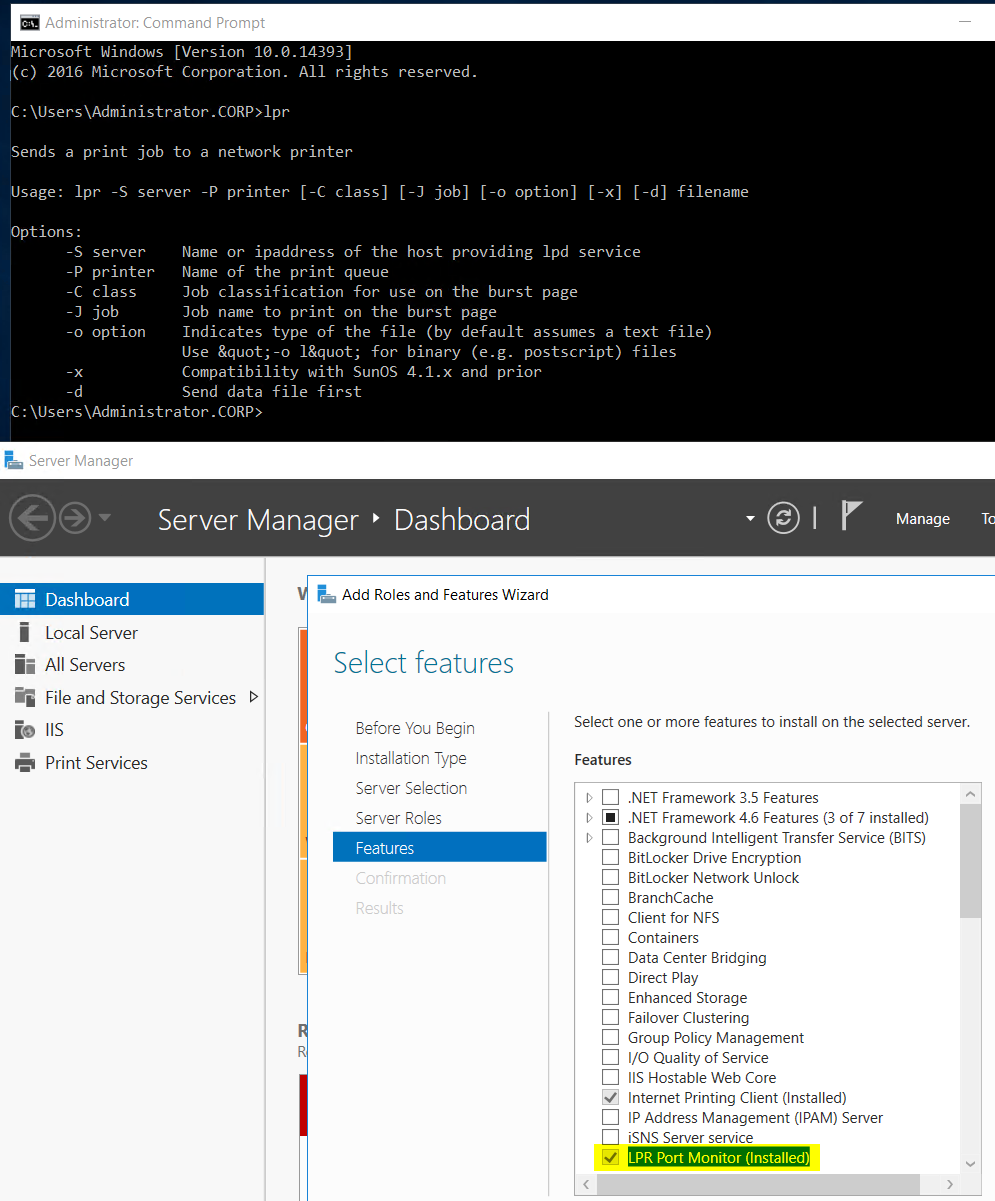The height and width of the screenshot is (1201, 995).
Task: Go to the Server Roles wizard step
Action: pyautogui.click(x=398, y=818)
